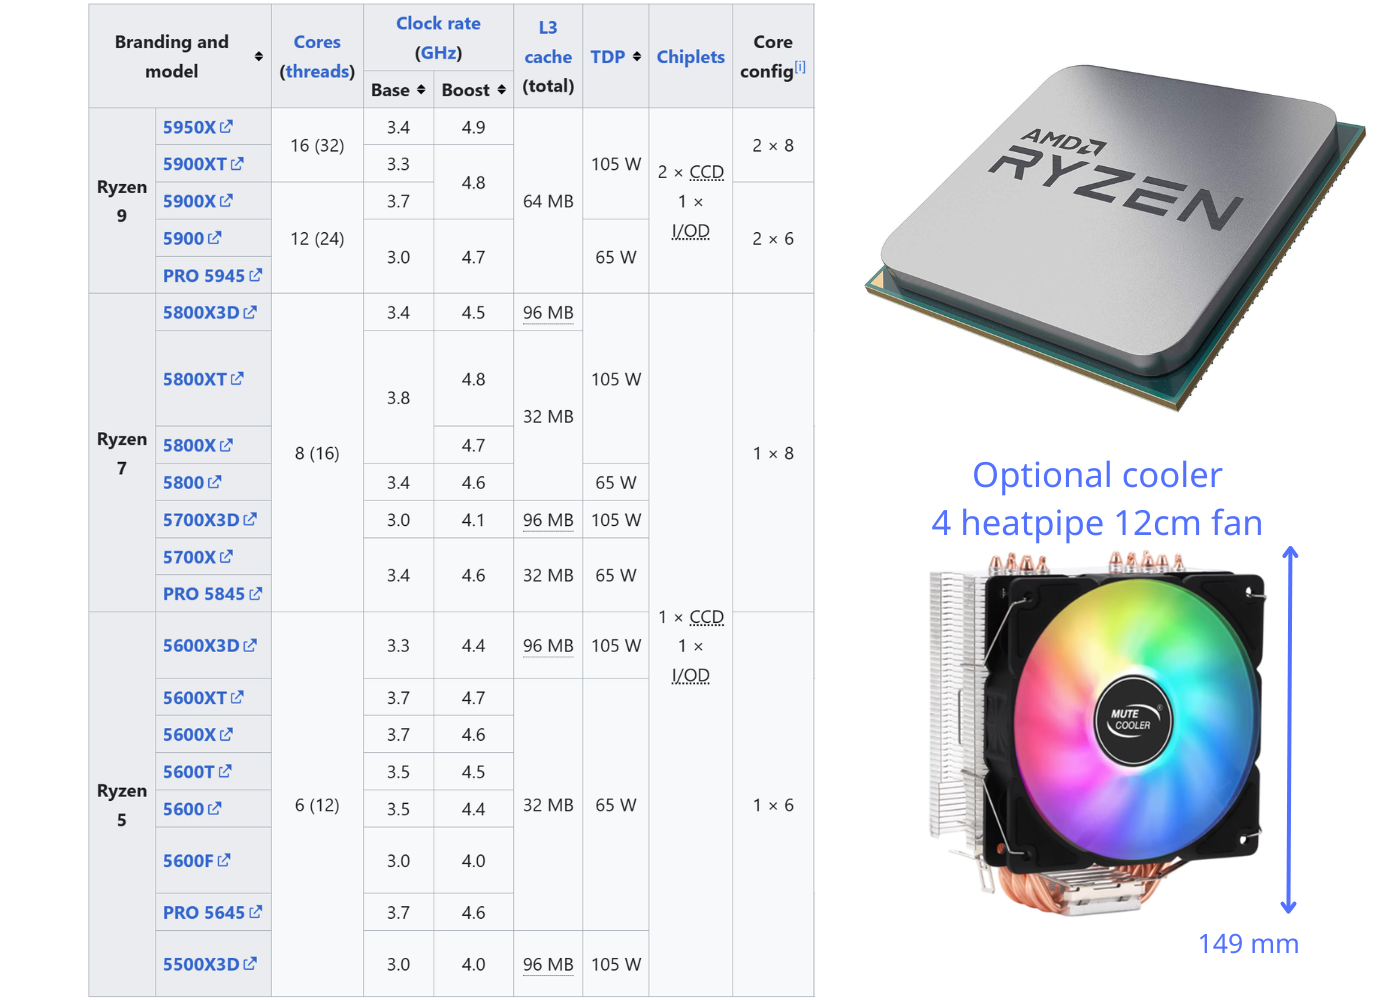This screenshot has width=1400, height=1000.
Task: Sort table by Branding and model column
Action: pos(259,57)
